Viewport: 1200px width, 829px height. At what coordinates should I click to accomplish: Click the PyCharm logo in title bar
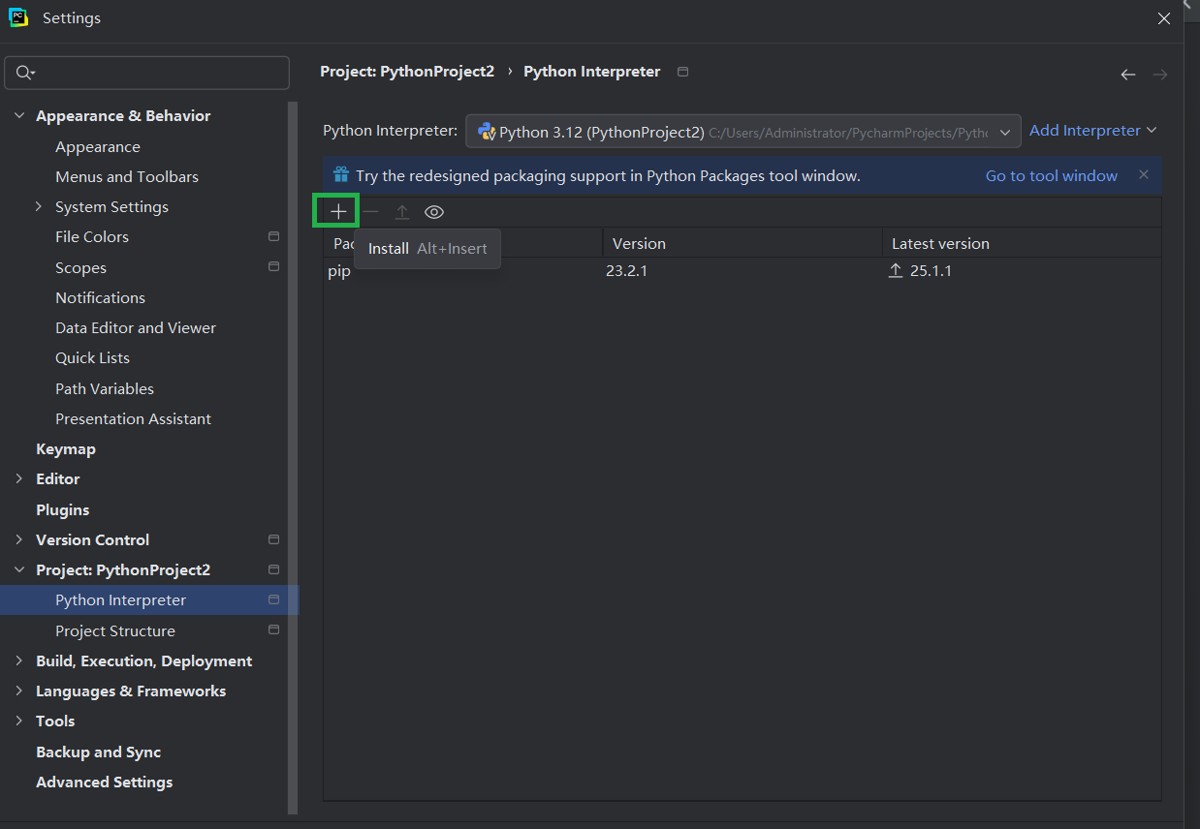[18, 18]
